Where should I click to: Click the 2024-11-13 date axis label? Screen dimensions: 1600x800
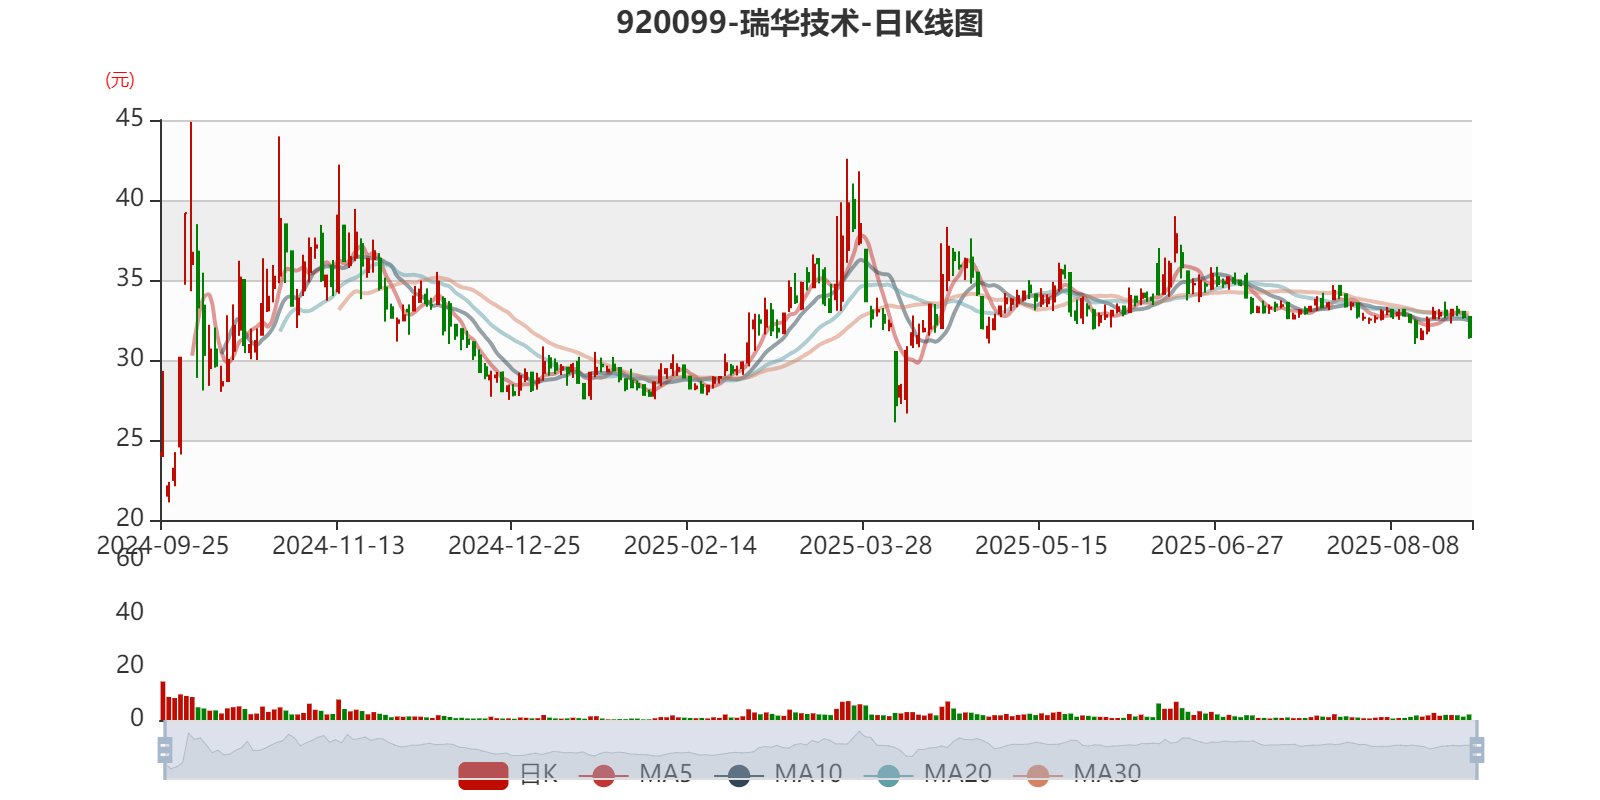tap(338, 545)
